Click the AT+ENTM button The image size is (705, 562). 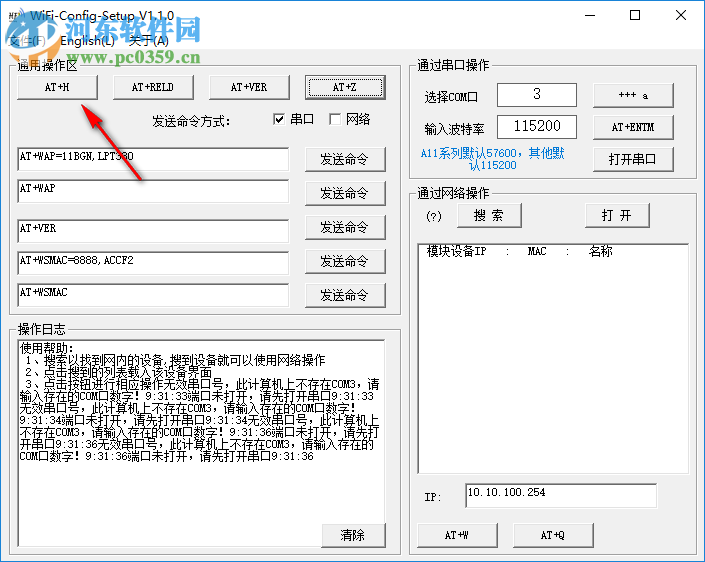633,127
